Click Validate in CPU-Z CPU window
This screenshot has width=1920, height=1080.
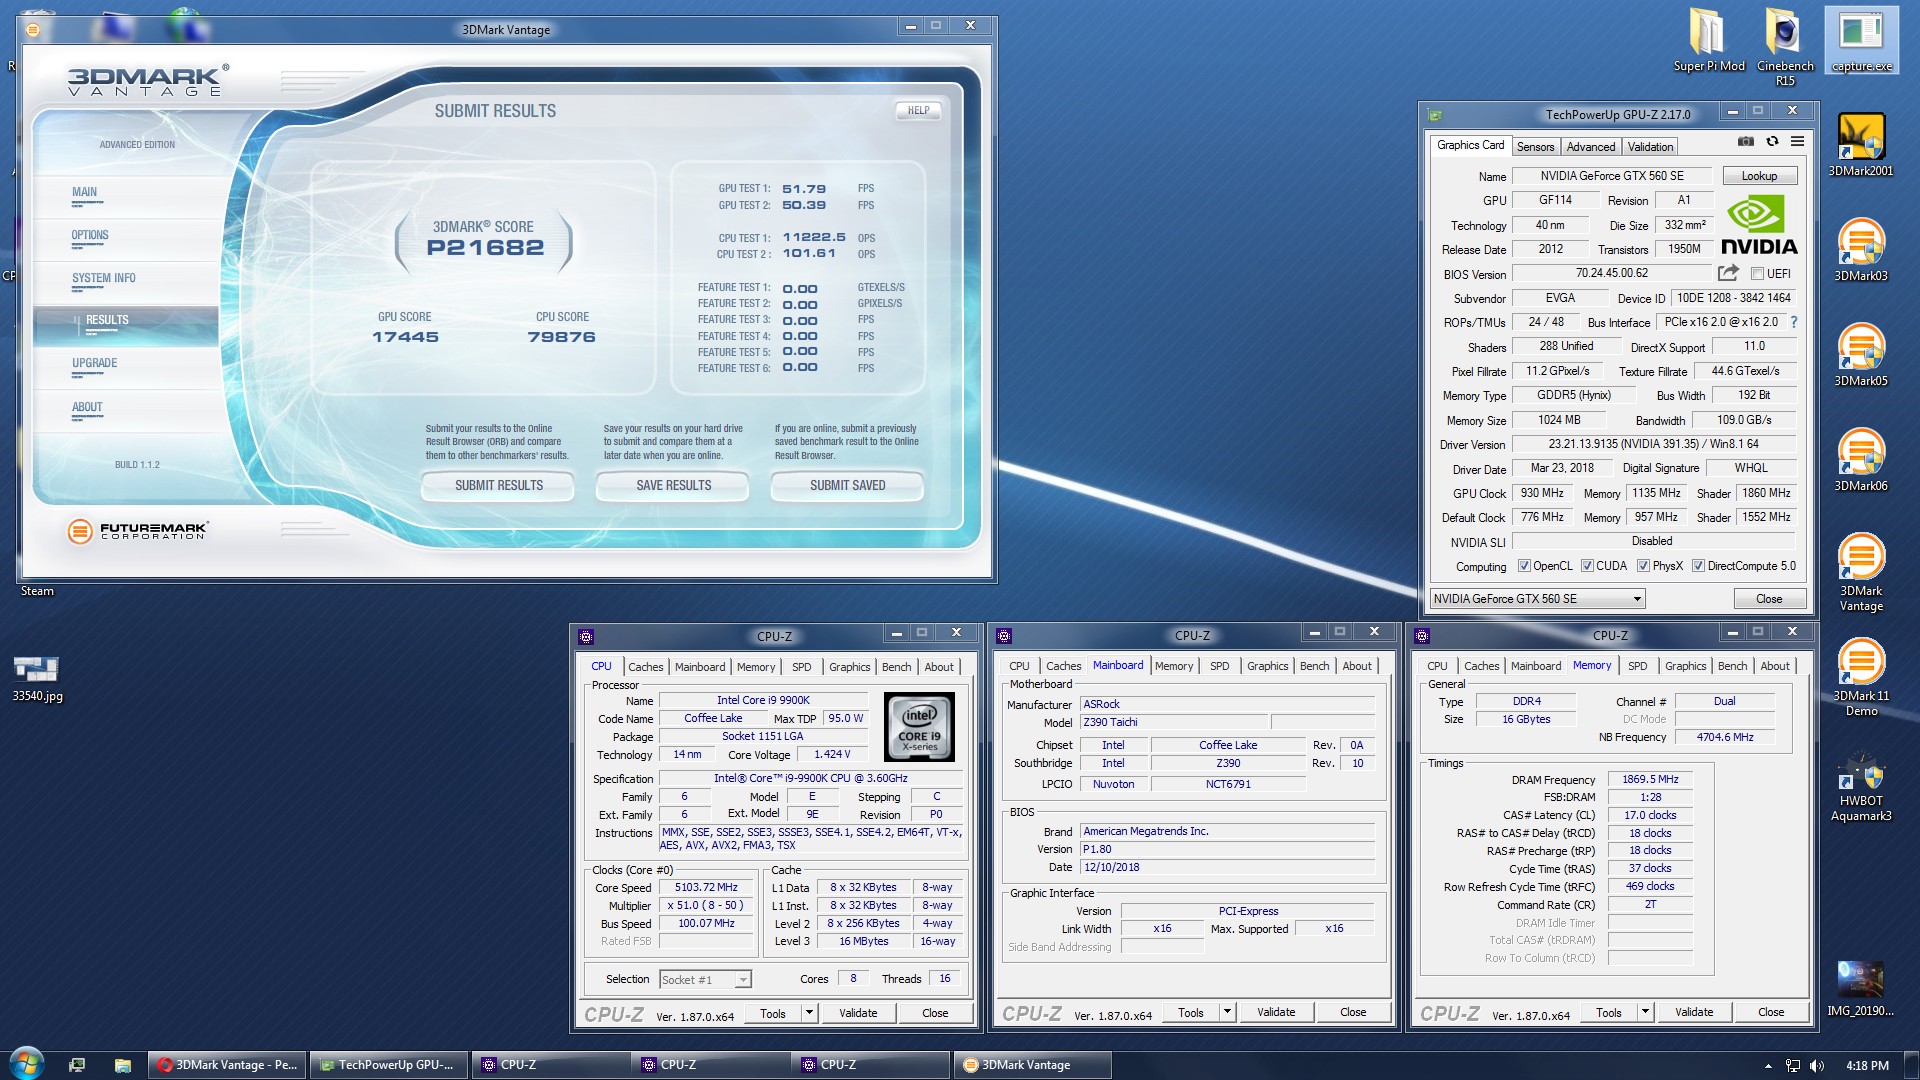click(x=857, y=1013)
